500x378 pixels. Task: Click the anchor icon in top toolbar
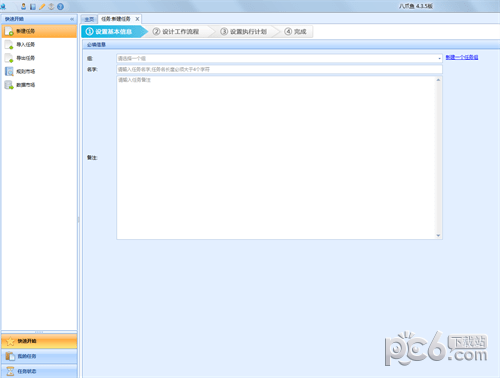[51, 7]
